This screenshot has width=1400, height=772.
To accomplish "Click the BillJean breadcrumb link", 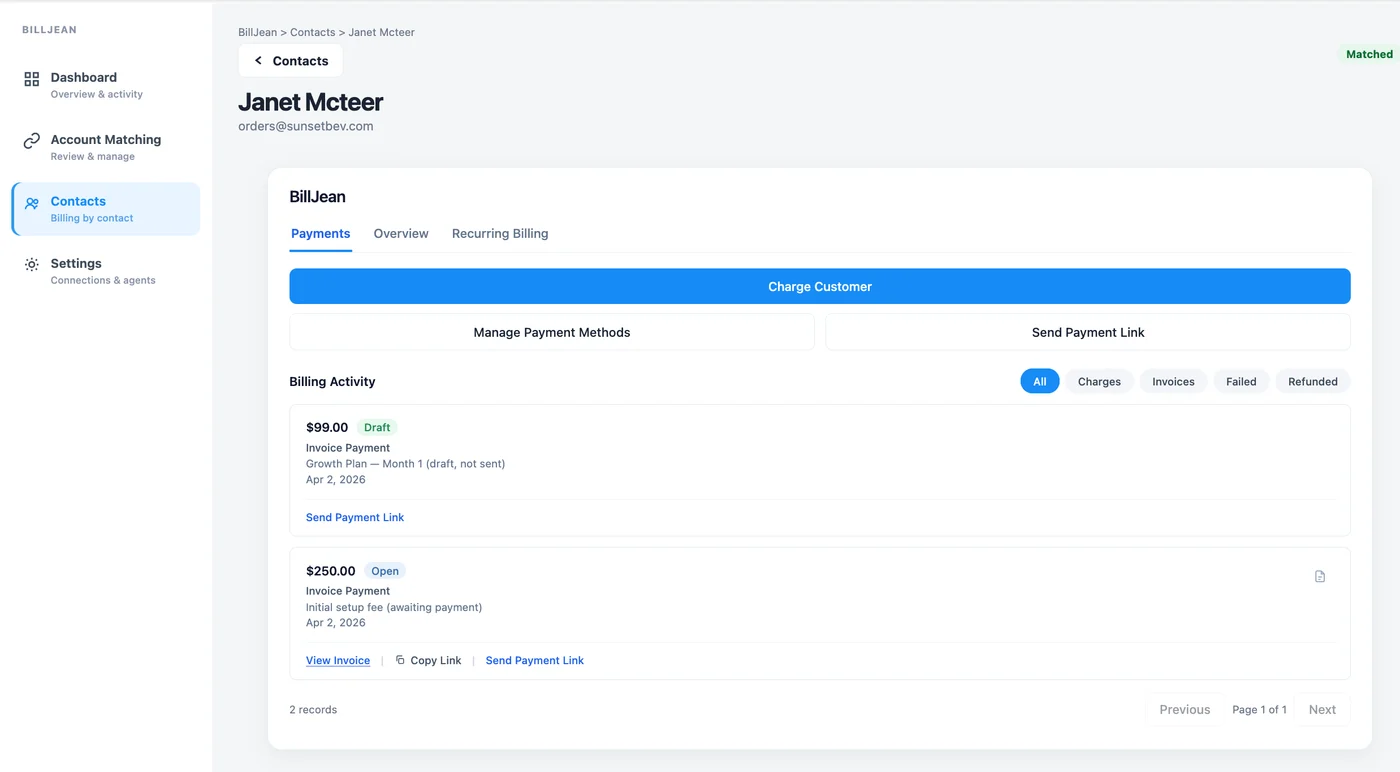I will (257, 32).
